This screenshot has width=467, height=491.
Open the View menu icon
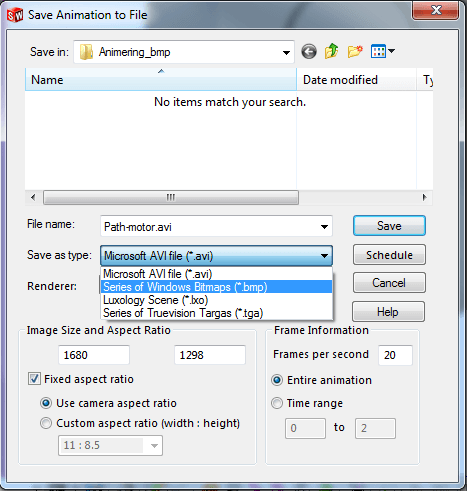click(378, 51)
